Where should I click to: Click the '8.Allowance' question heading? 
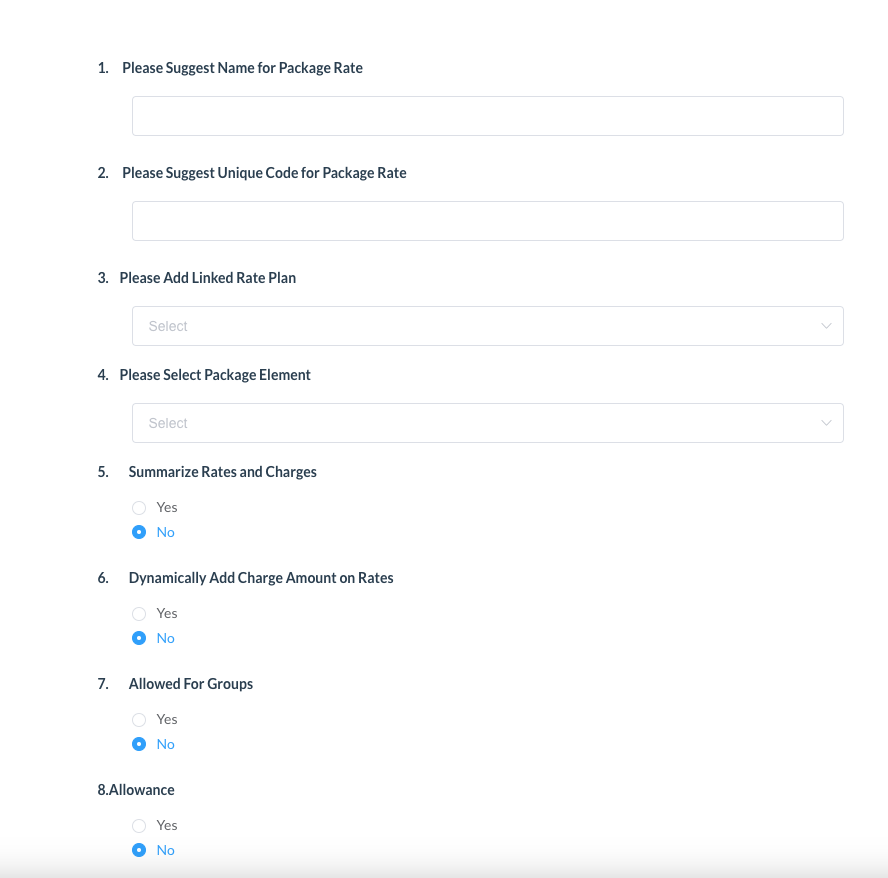tap(136, 790)
